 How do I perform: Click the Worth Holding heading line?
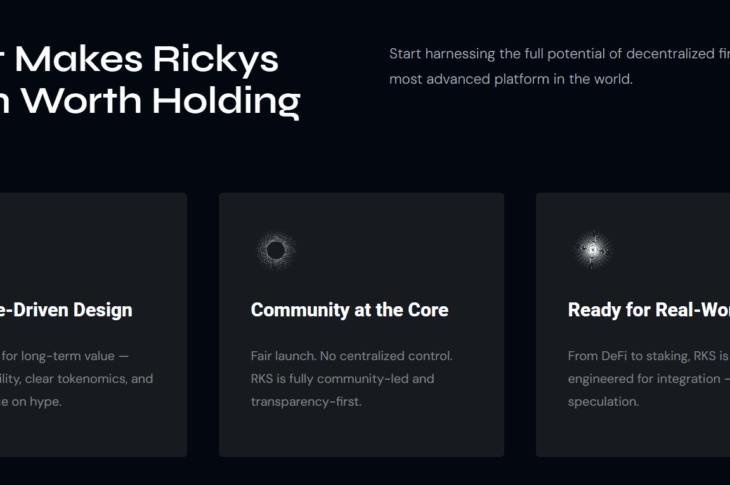[x=150, y=101]
